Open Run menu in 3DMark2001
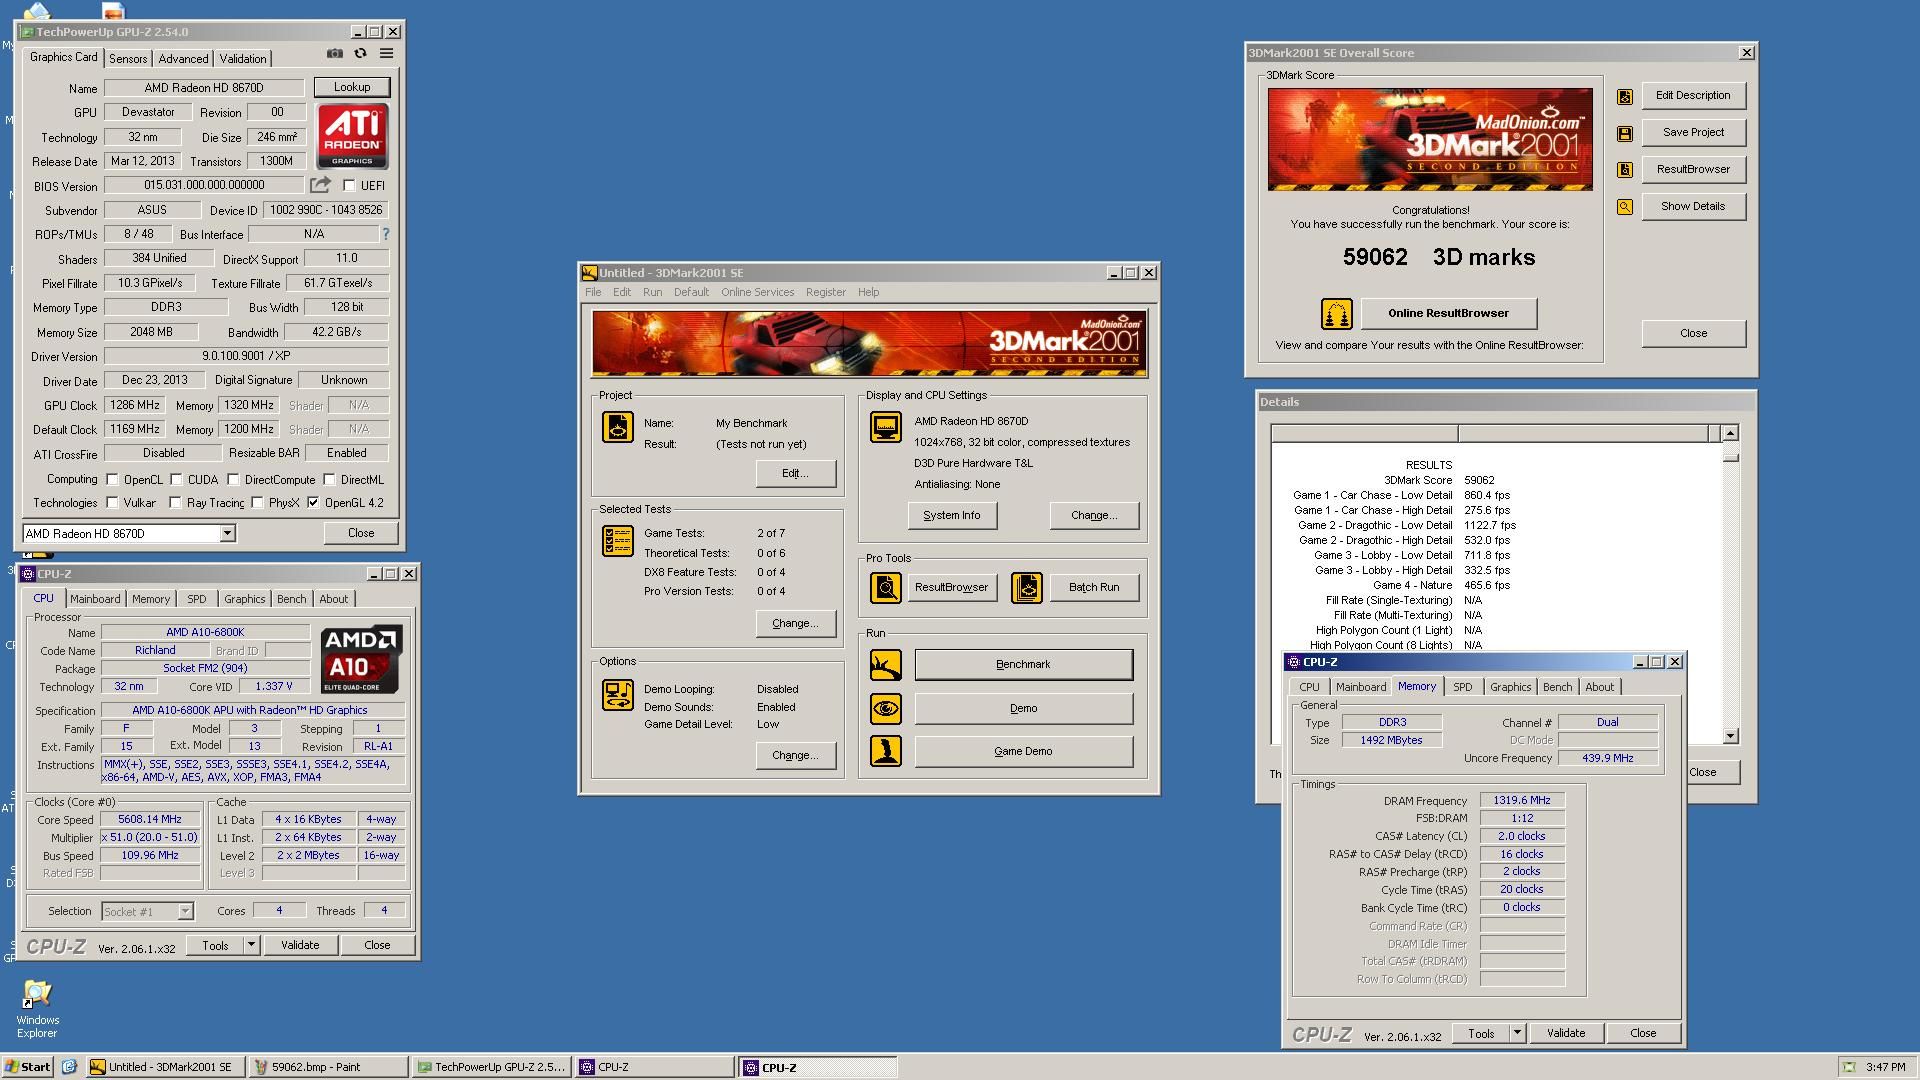This screenshot has height=1080, width=1920. (652, 292)
